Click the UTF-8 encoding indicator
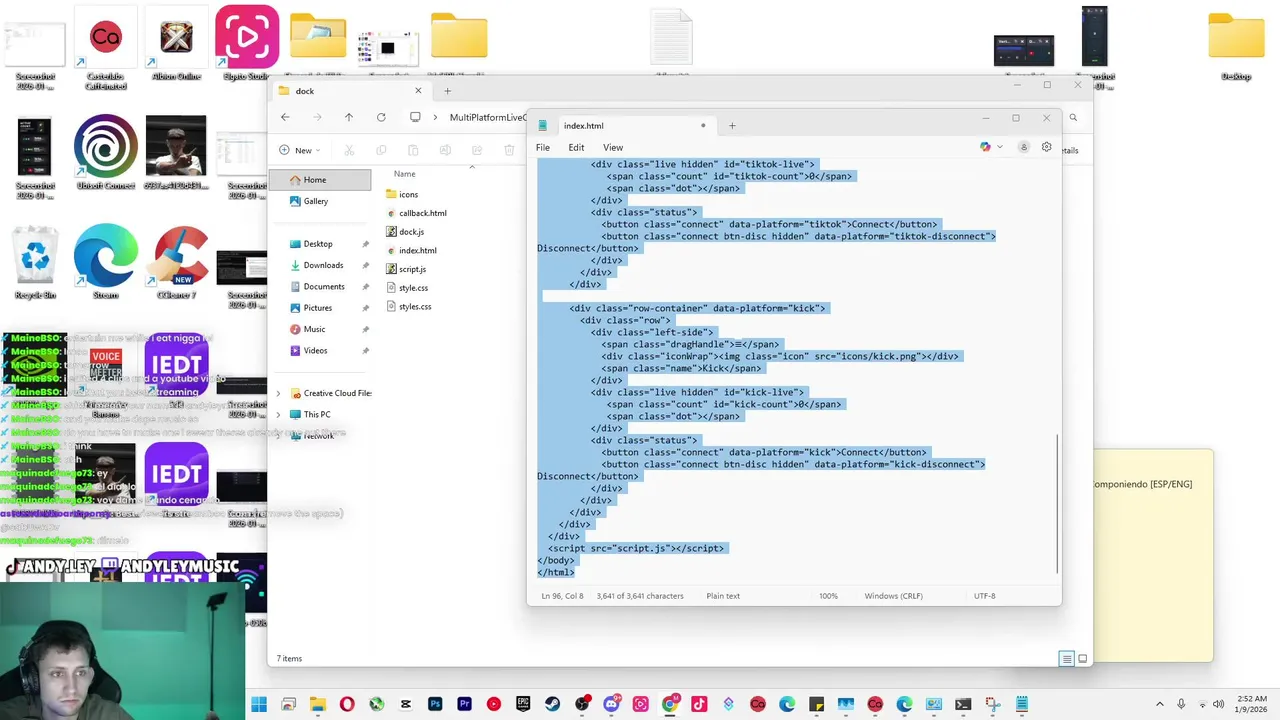This screenshot has height=720, width=1280. (x=984, y=596)
